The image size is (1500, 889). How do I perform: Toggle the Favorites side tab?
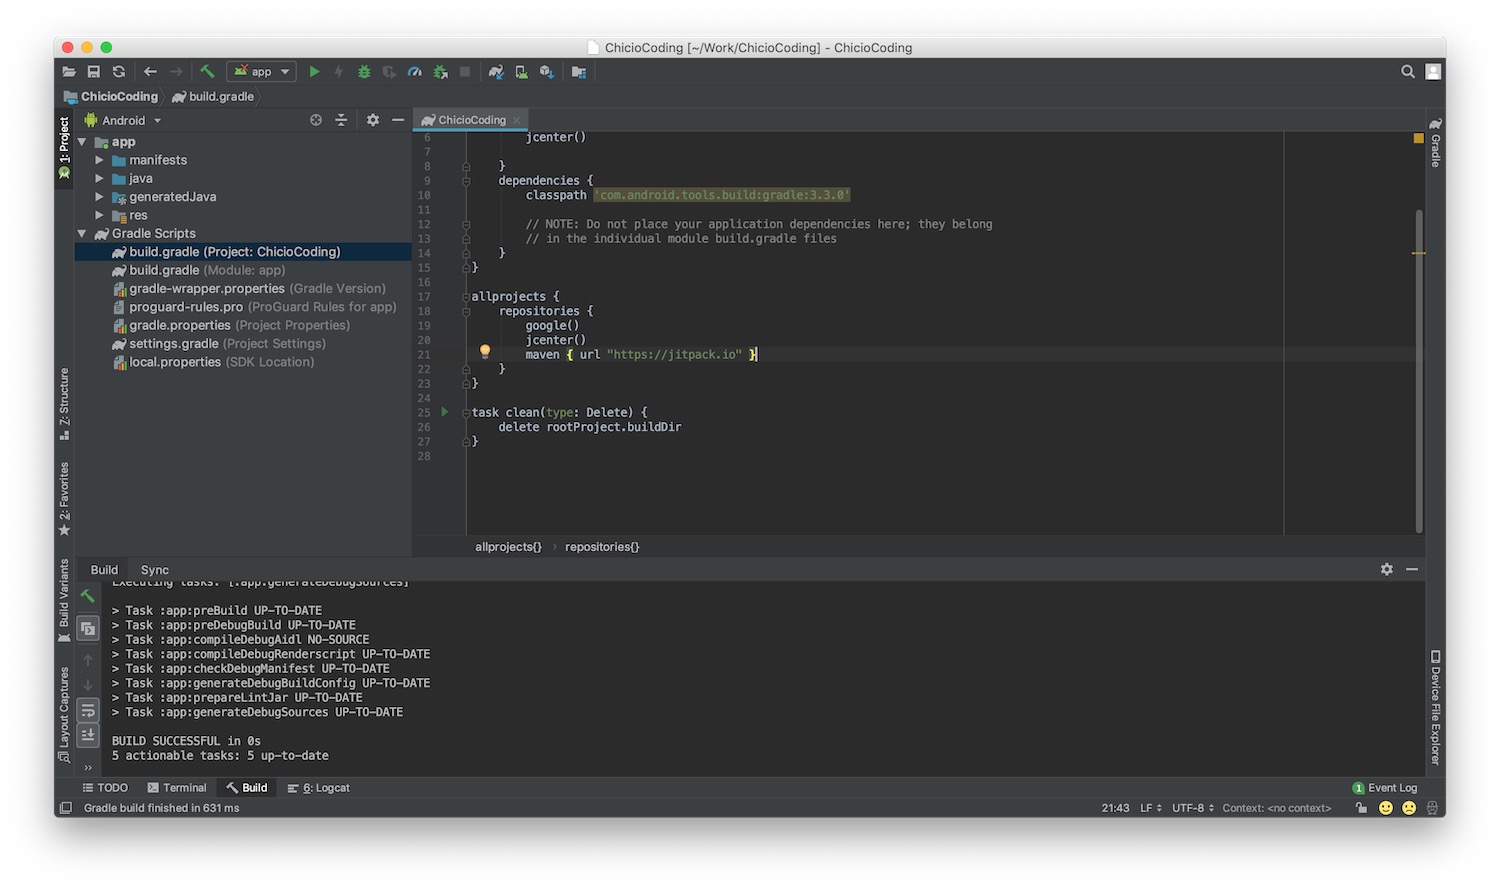tap(64, 498)
